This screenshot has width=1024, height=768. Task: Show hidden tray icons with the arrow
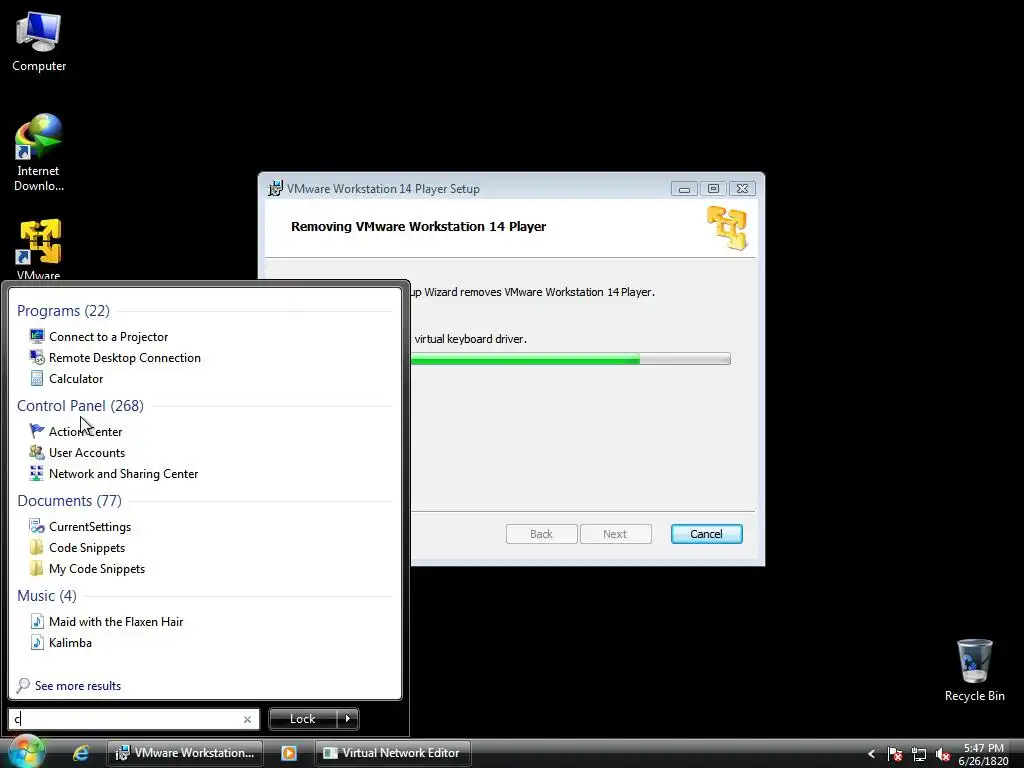tap(871, 754)
